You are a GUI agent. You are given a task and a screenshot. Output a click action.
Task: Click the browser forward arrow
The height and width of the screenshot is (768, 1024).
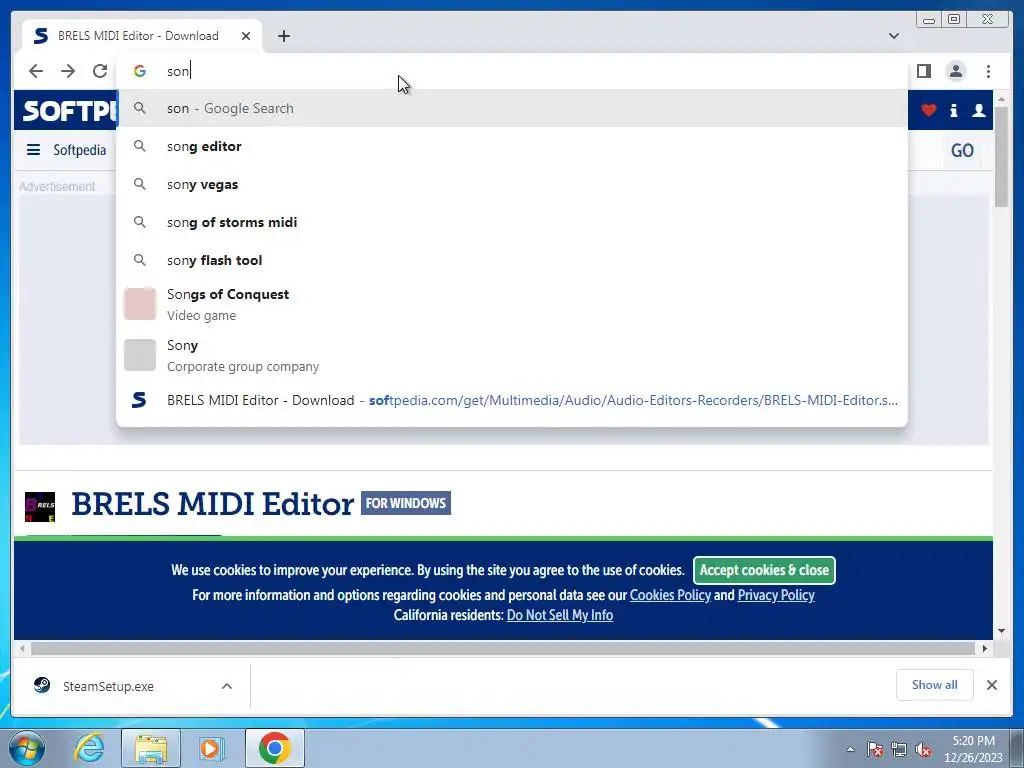pyautogui.click(x=68, y=71)
